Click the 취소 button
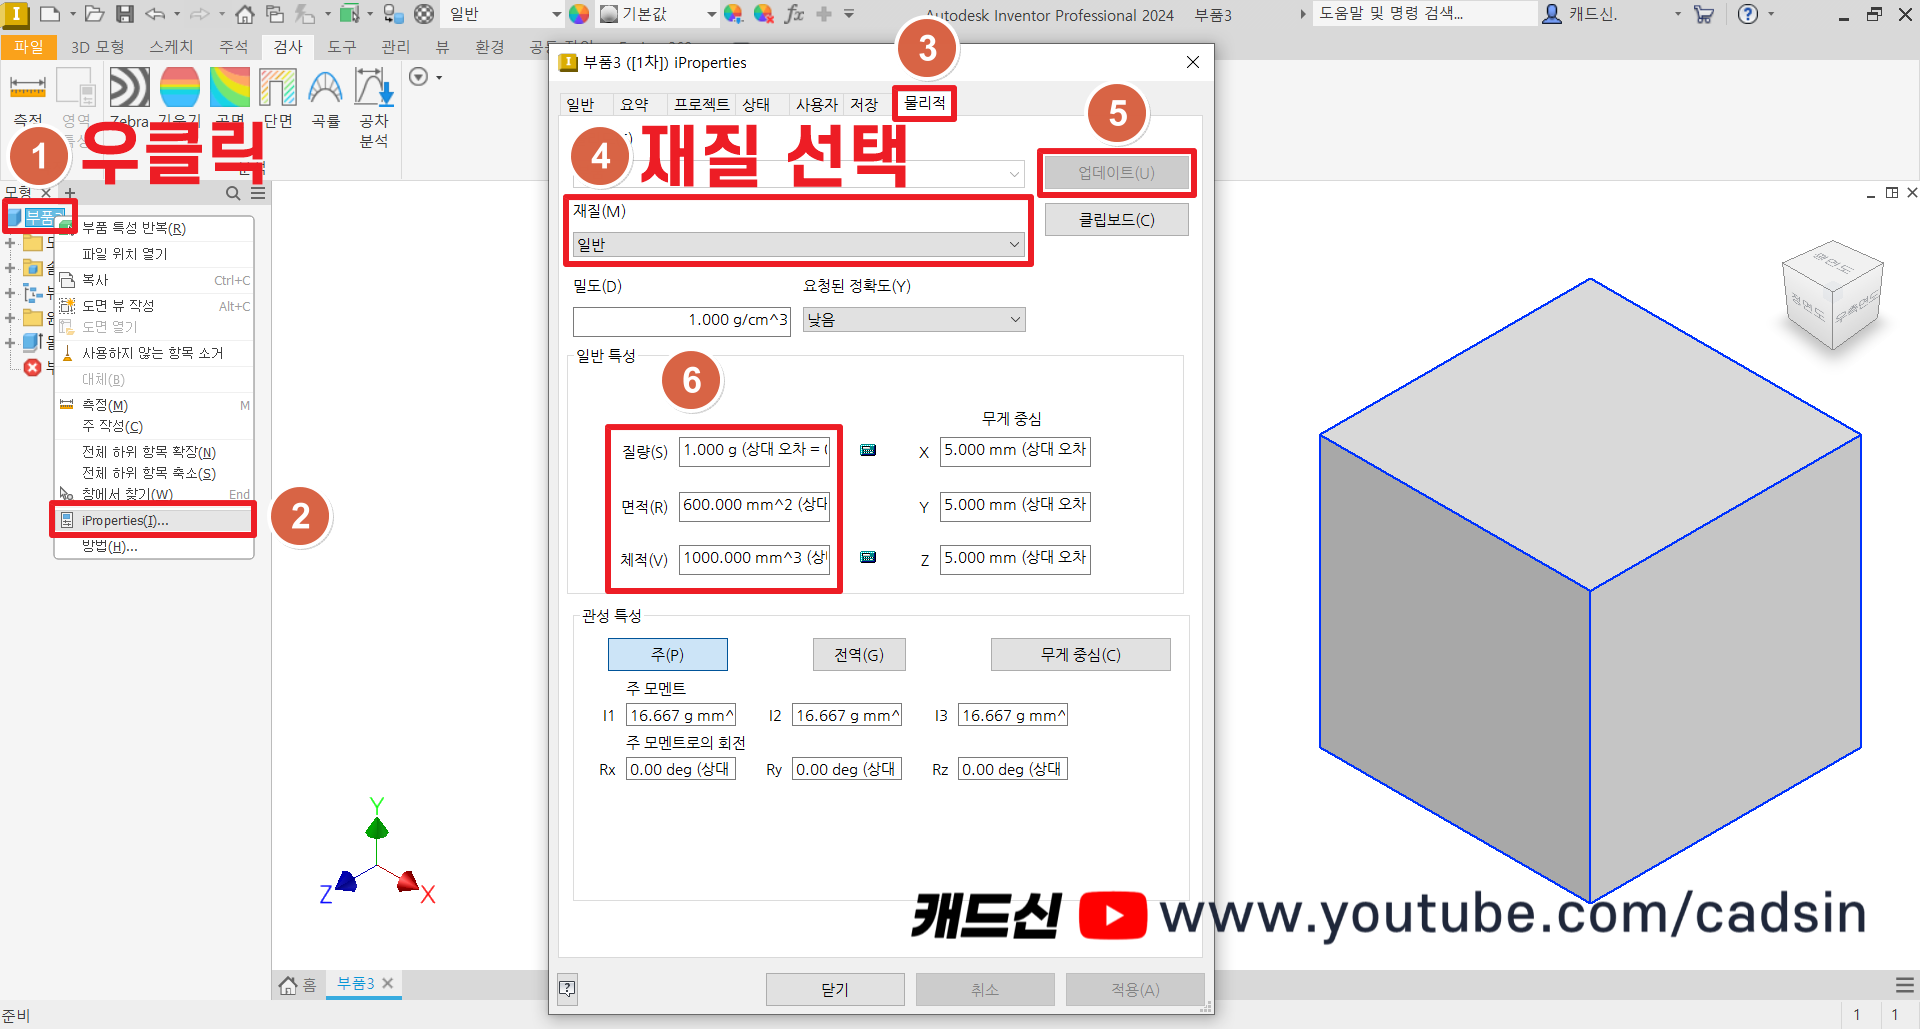This screenshot has width=1920, height=1029. pyautogui.click(x=985, y=990)
